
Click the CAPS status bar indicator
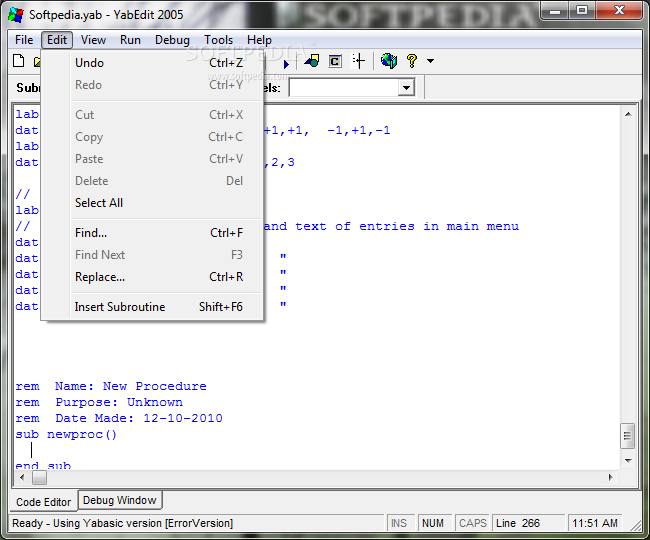(x=473, y=523)
